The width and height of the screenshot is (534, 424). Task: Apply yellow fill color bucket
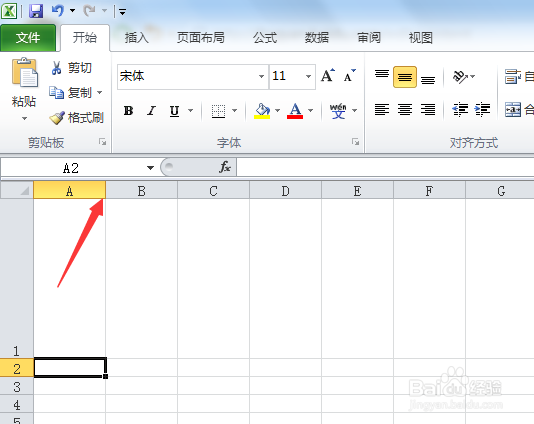[262, 111]
